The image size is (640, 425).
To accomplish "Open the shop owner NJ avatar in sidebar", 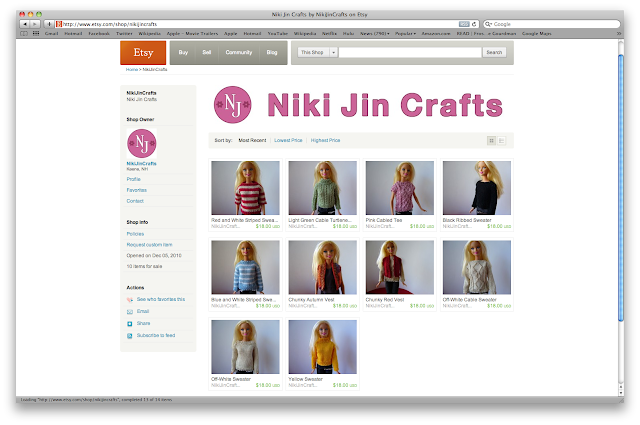I will (x=142, y=143).
